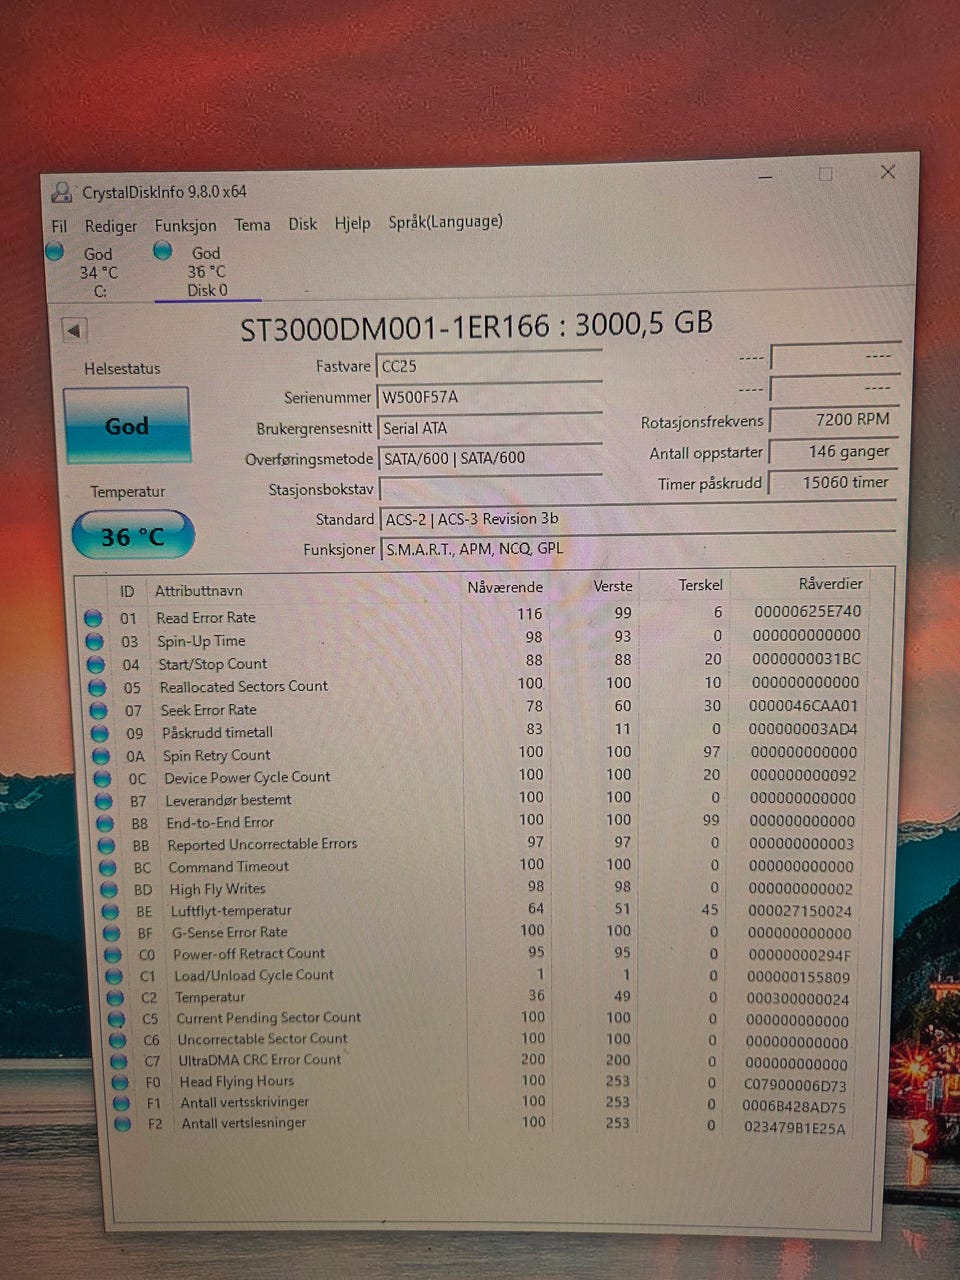
Task: Select the Load/Unload Cycle Count text
Action: pyautogui.click(x=254, y=975)
